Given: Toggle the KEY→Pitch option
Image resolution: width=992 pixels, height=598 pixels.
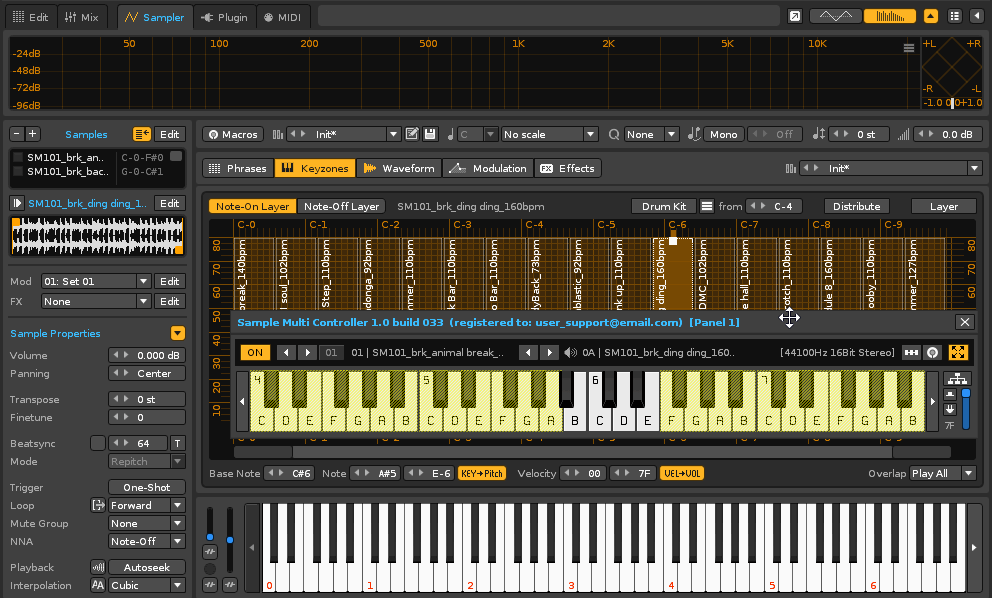Looking at the screenshot, I should tap(481, 473).
